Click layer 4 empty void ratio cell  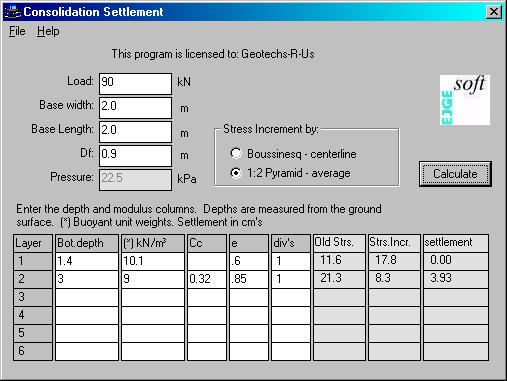pos(249,315)
